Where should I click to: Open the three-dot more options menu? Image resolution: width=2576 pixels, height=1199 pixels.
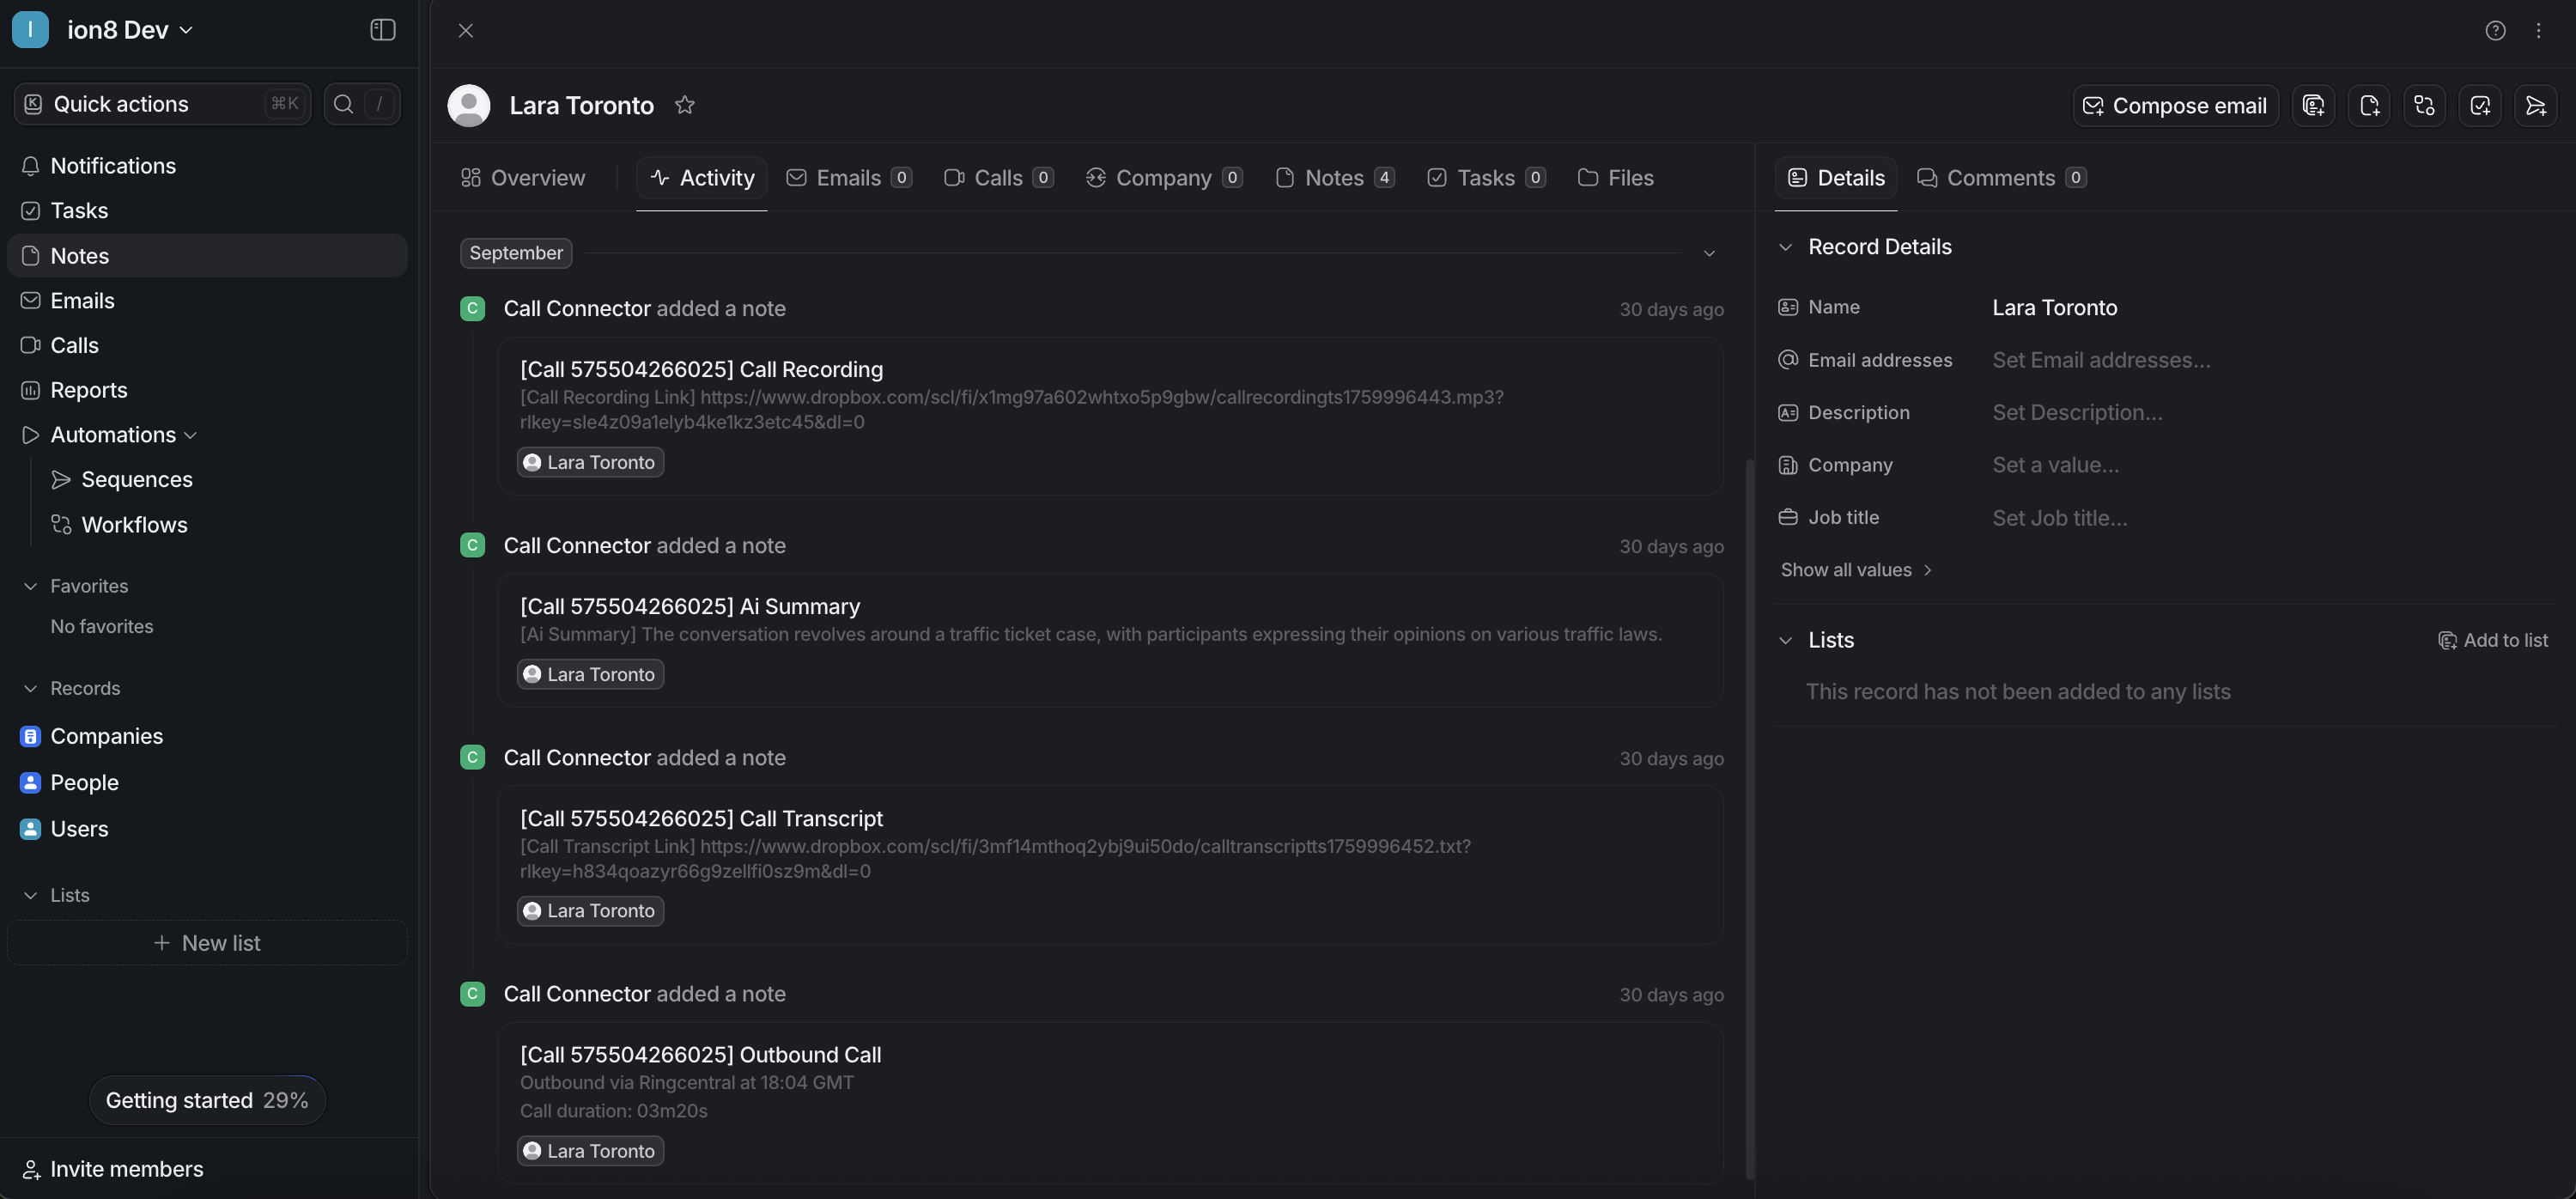pyautogui.click(x=2538, y=30)
